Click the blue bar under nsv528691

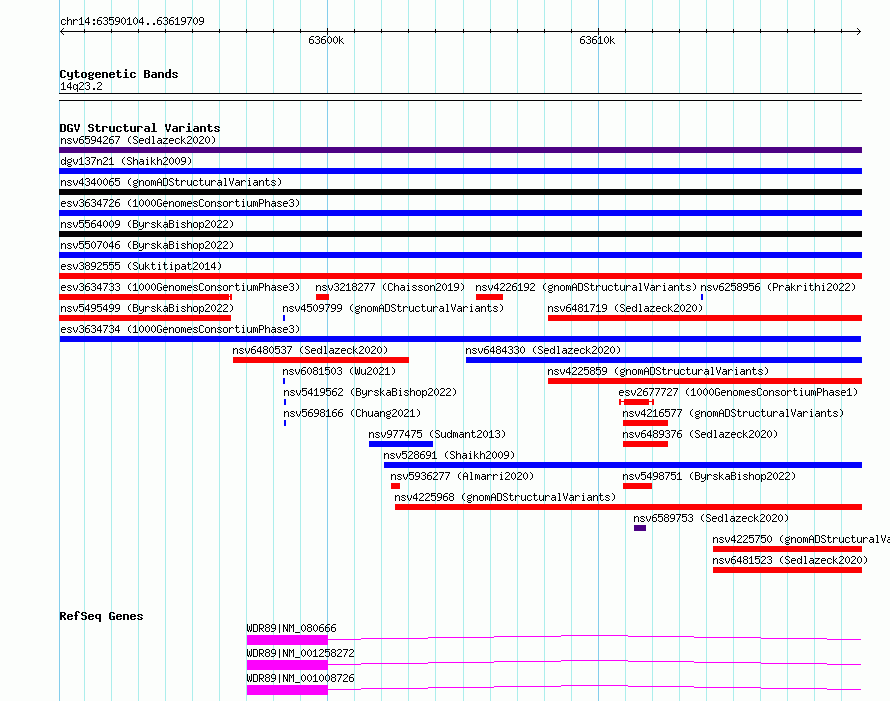pyautogui.click(x=623, y=465)
